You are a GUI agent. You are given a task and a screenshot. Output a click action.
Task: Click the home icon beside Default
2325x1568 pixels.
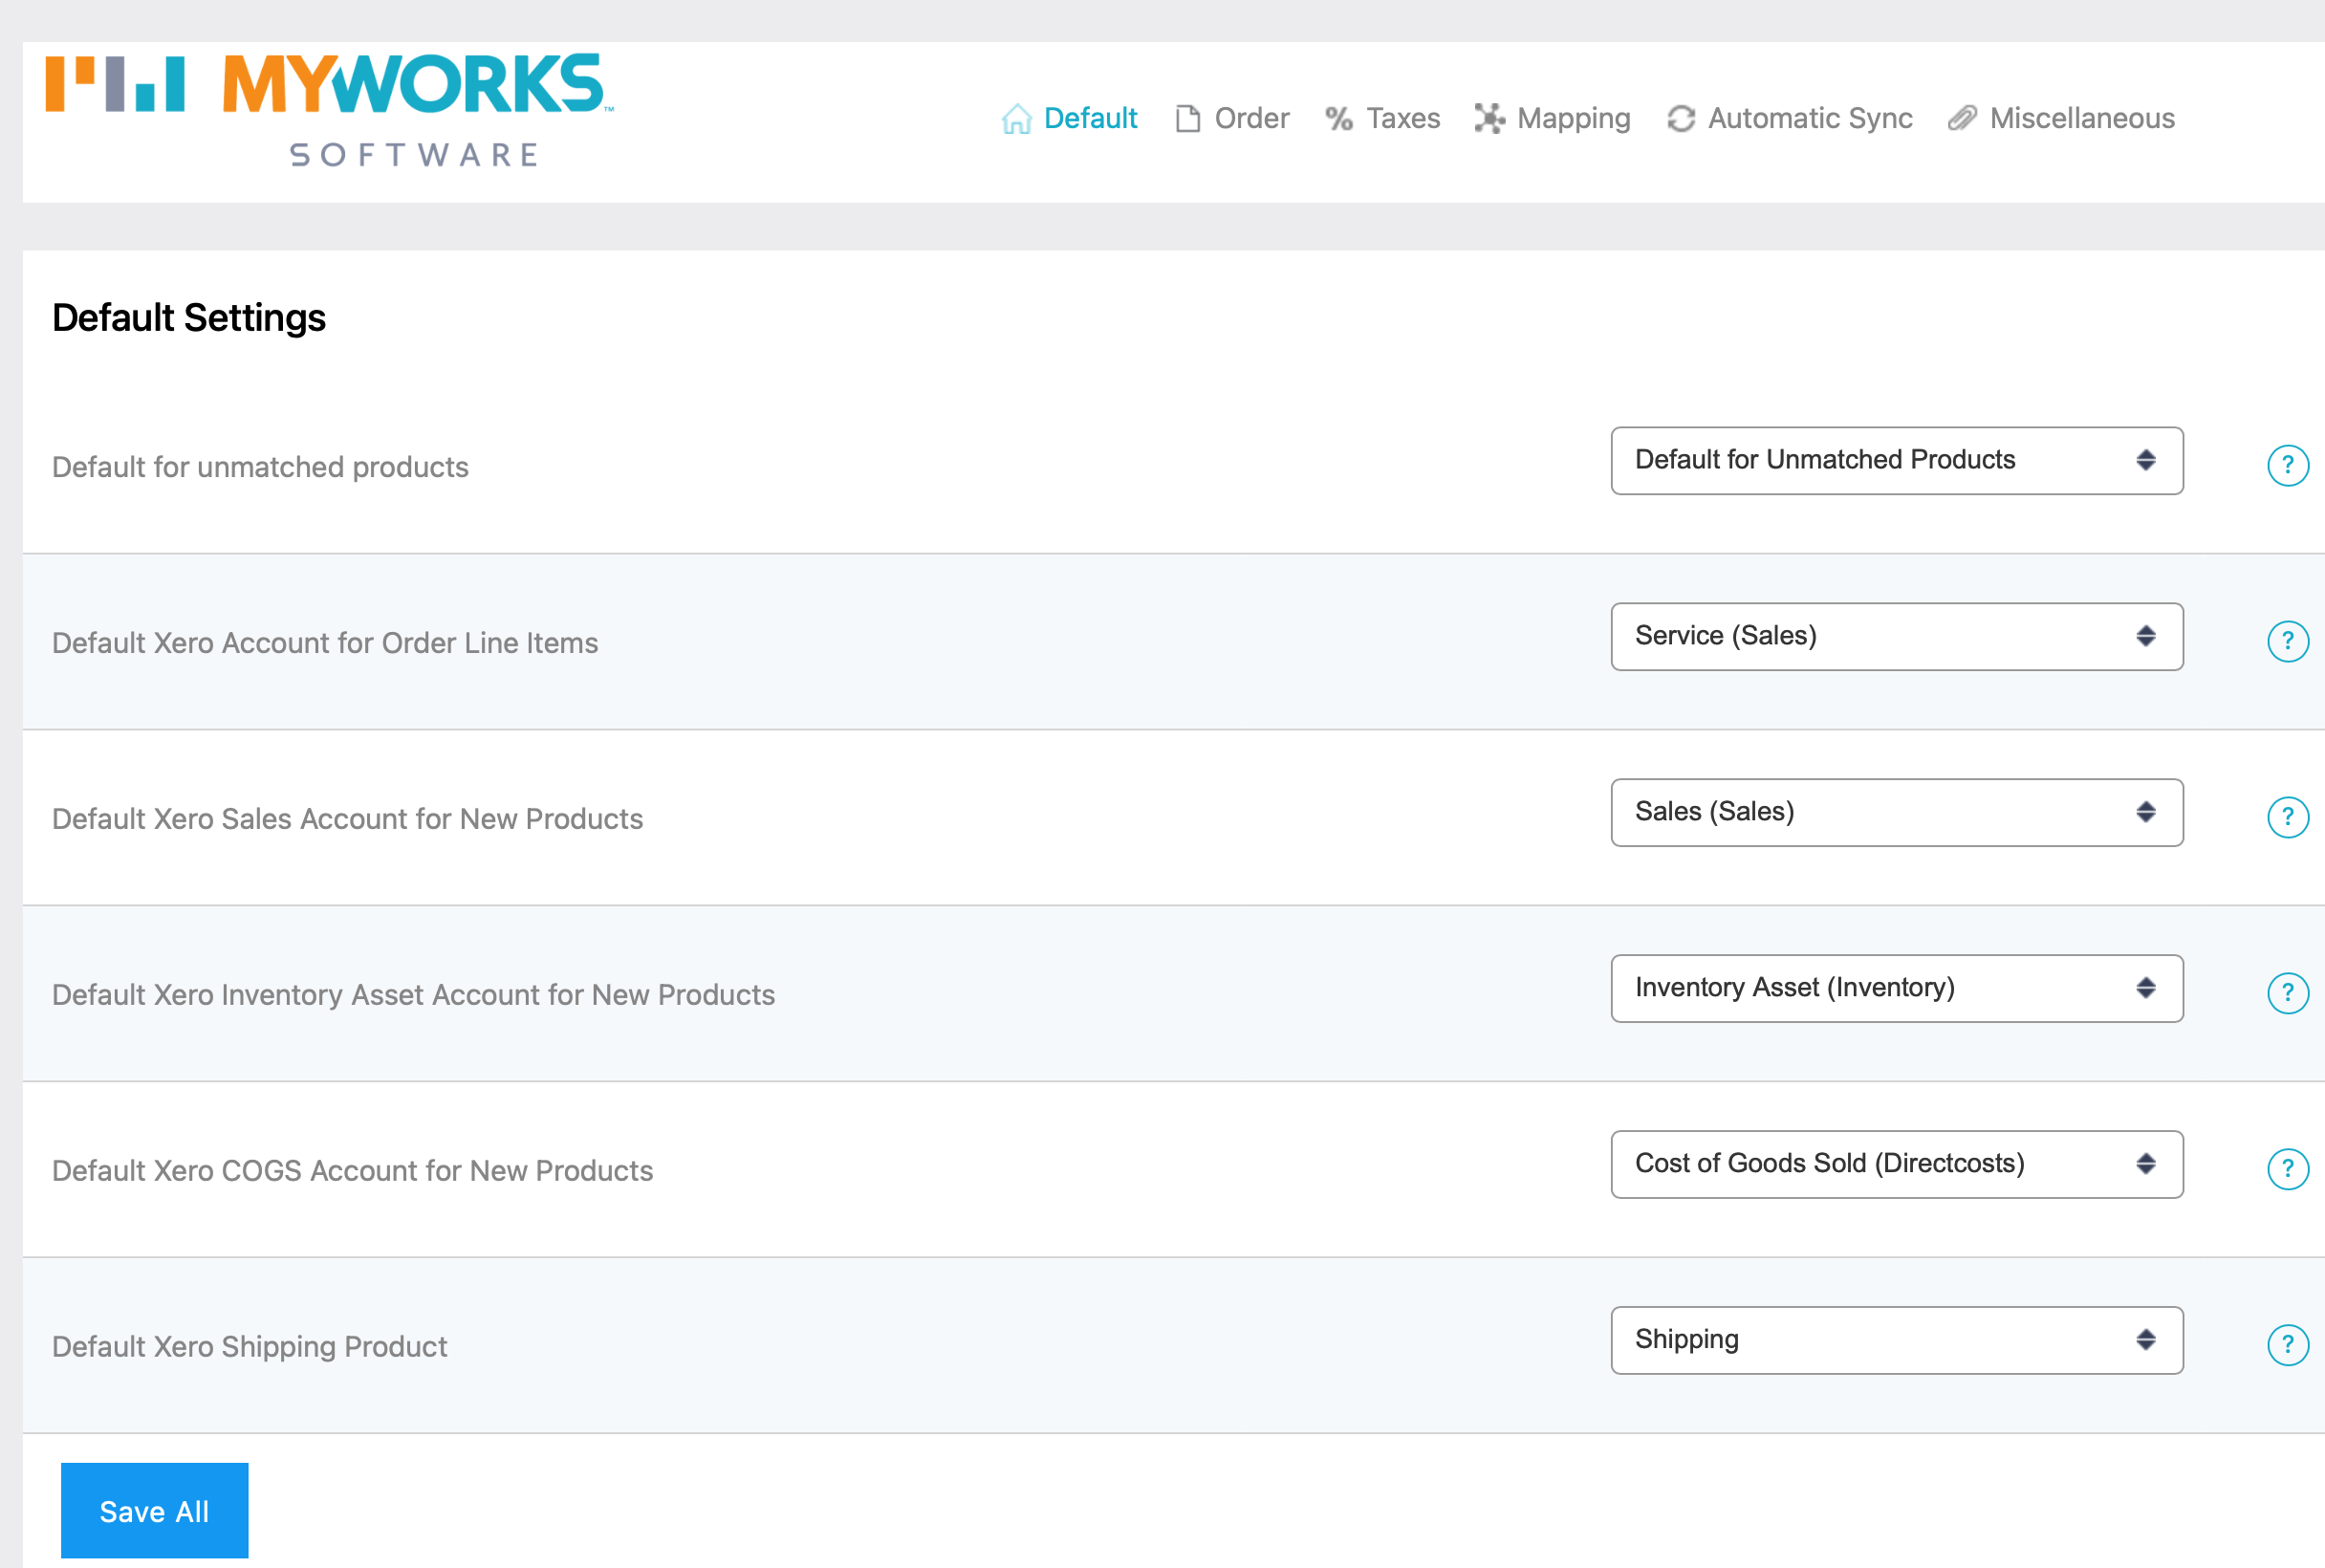(1016, 119)
